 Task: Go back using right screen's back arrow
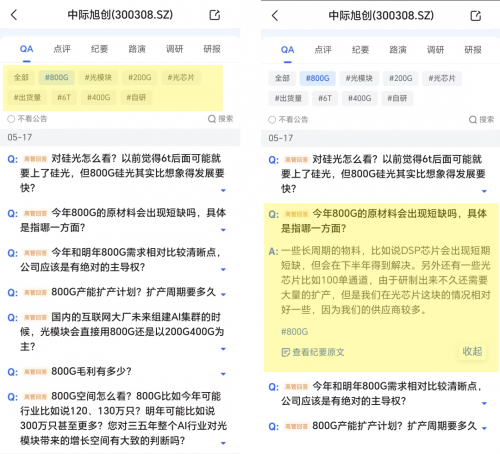(x=275, y=16)
